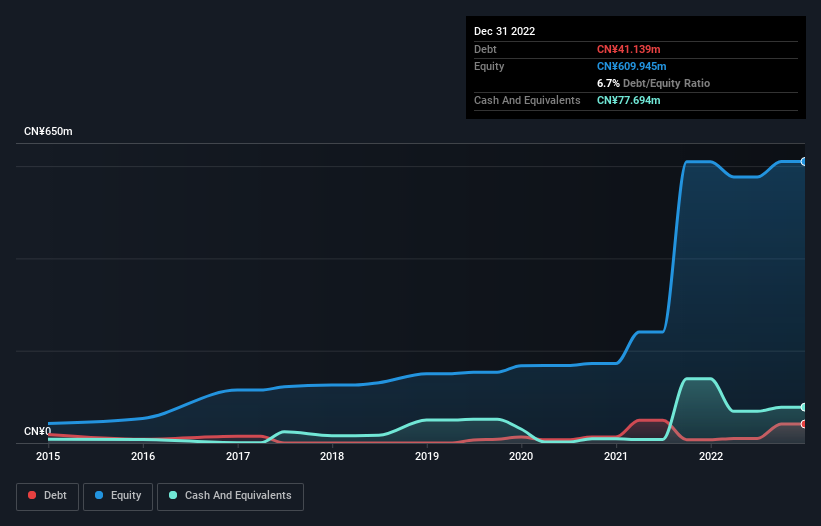Click the 2022 x-axis label
The width and height of the screenshot is (821, 526).
(711, 456)
